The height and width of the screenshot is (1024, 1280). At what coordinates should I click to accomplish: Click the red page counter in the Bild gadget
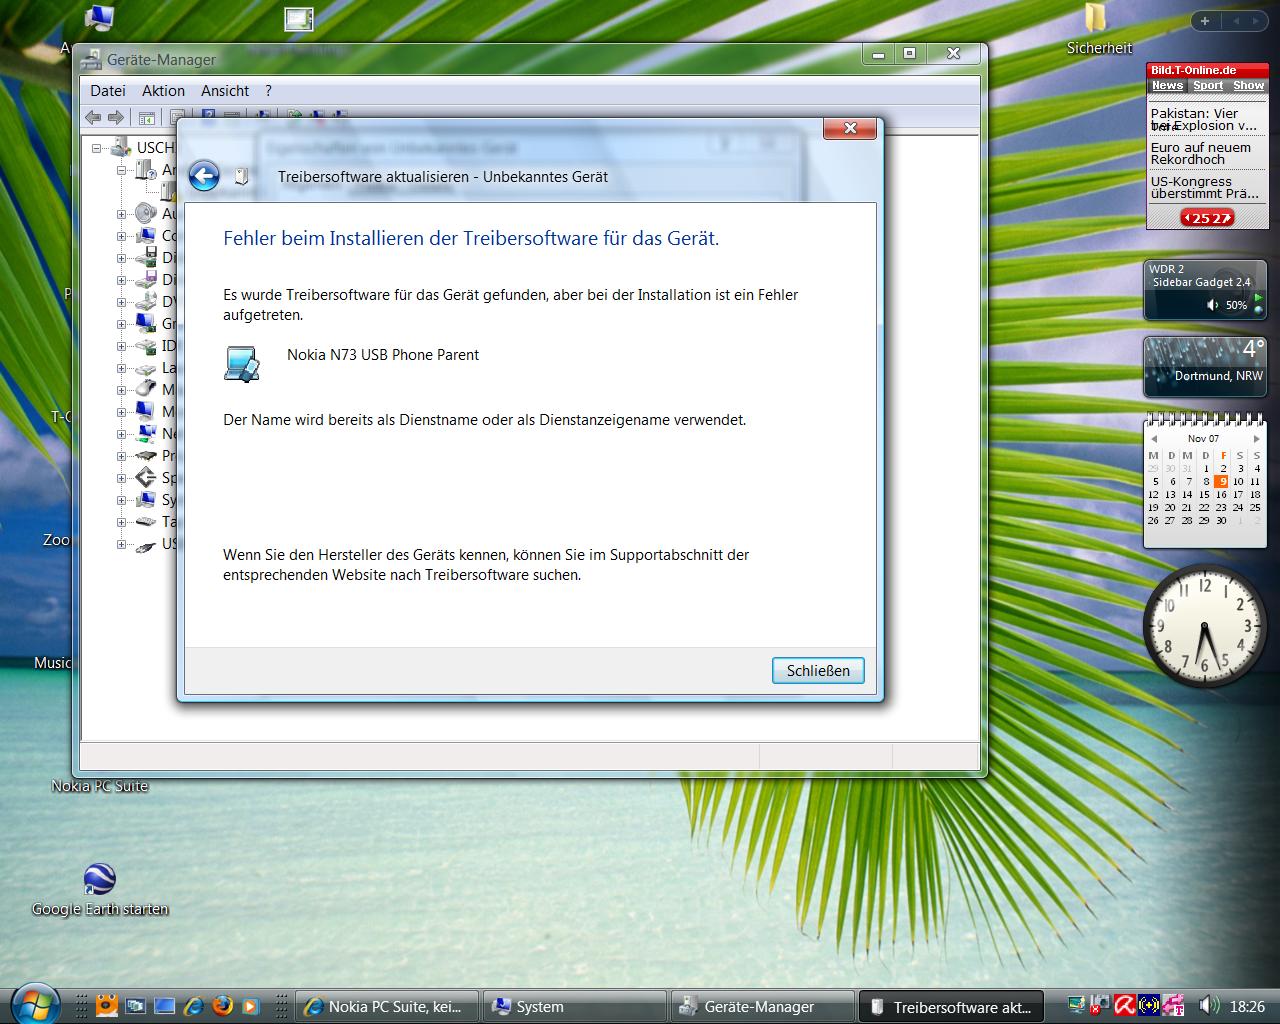point(1207,218)
